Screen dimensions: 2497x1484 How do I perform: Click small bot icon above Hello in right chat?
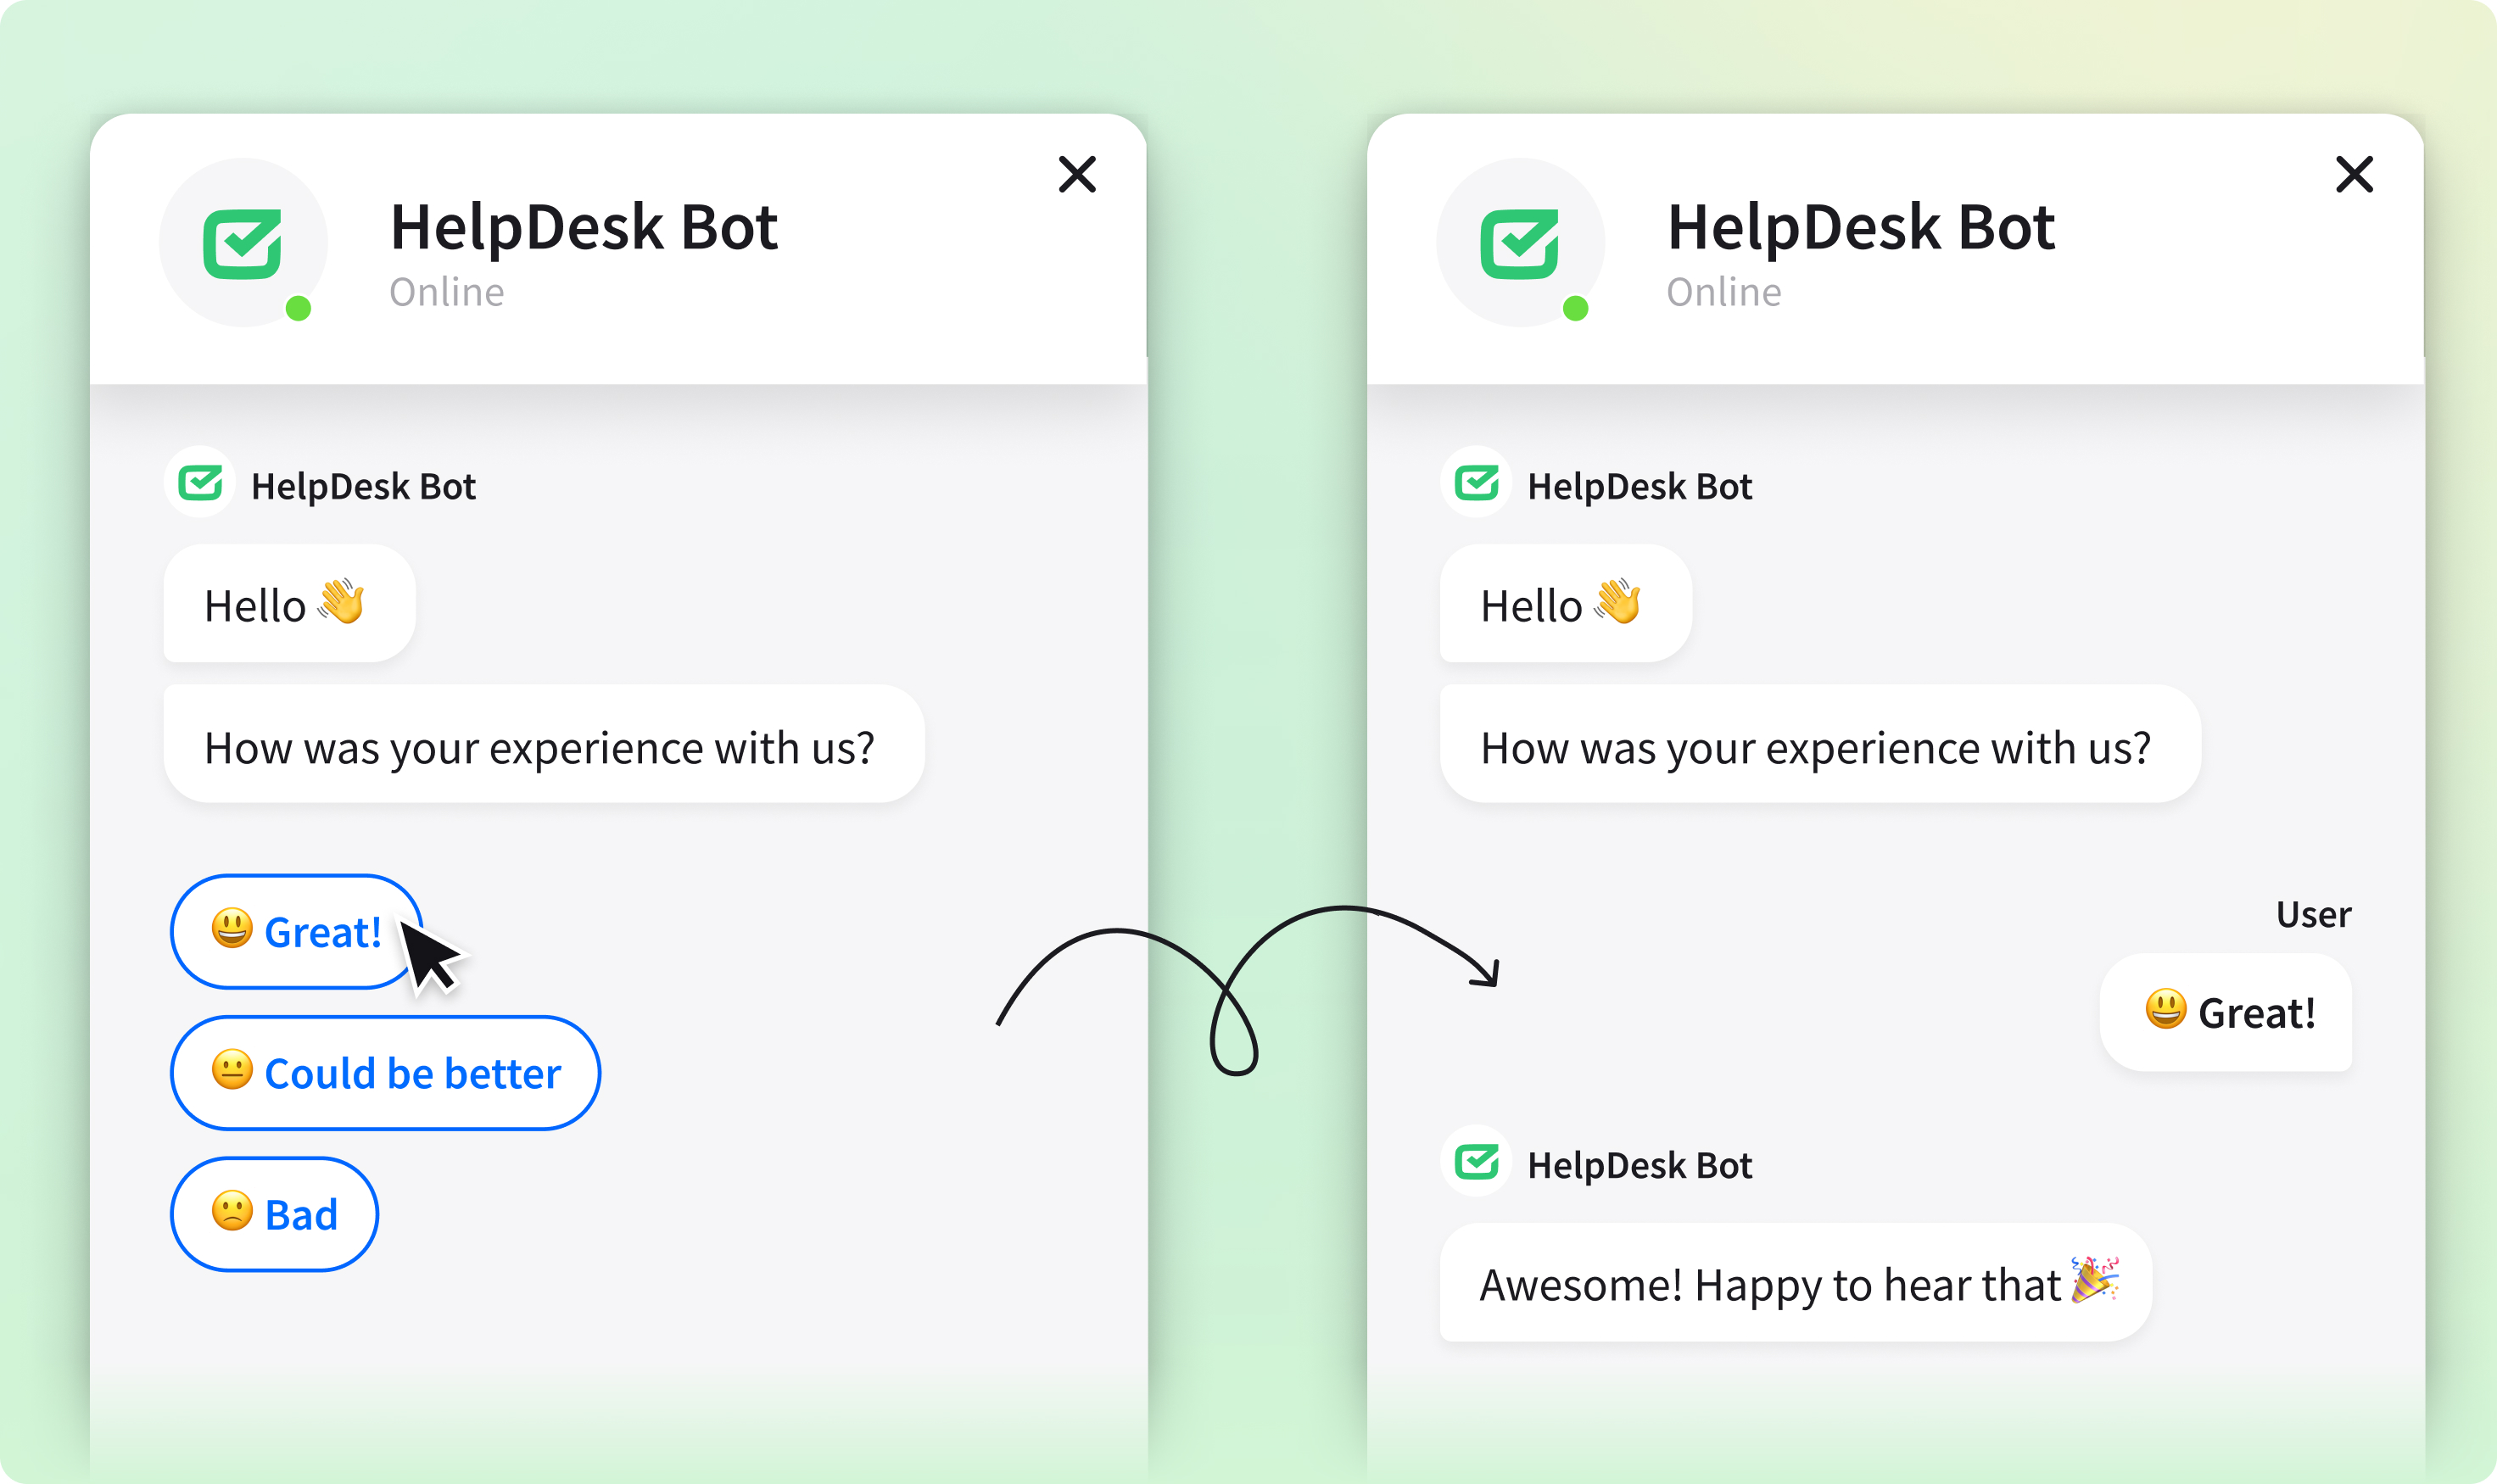pos(1476,483)
